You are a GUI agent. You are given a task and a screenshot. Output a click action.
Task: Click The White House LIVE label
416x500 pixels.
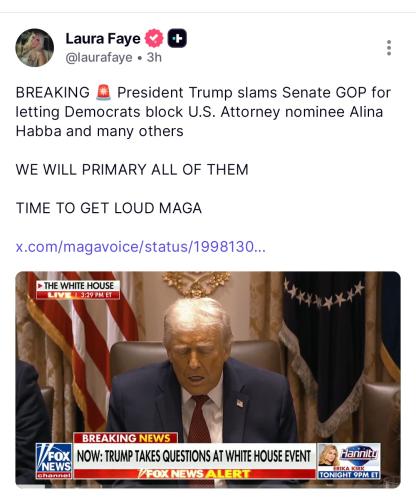(78, 290)
